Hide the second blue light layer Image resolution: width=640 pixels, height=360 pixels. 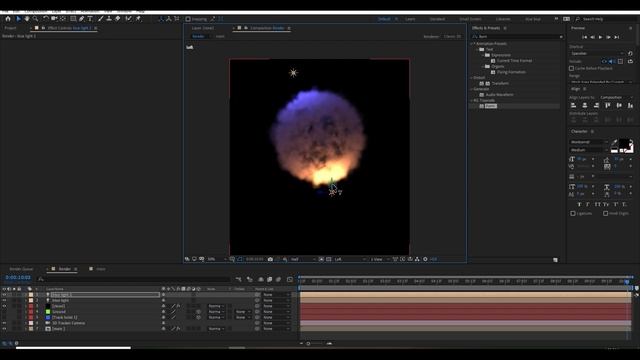(4, 300)
